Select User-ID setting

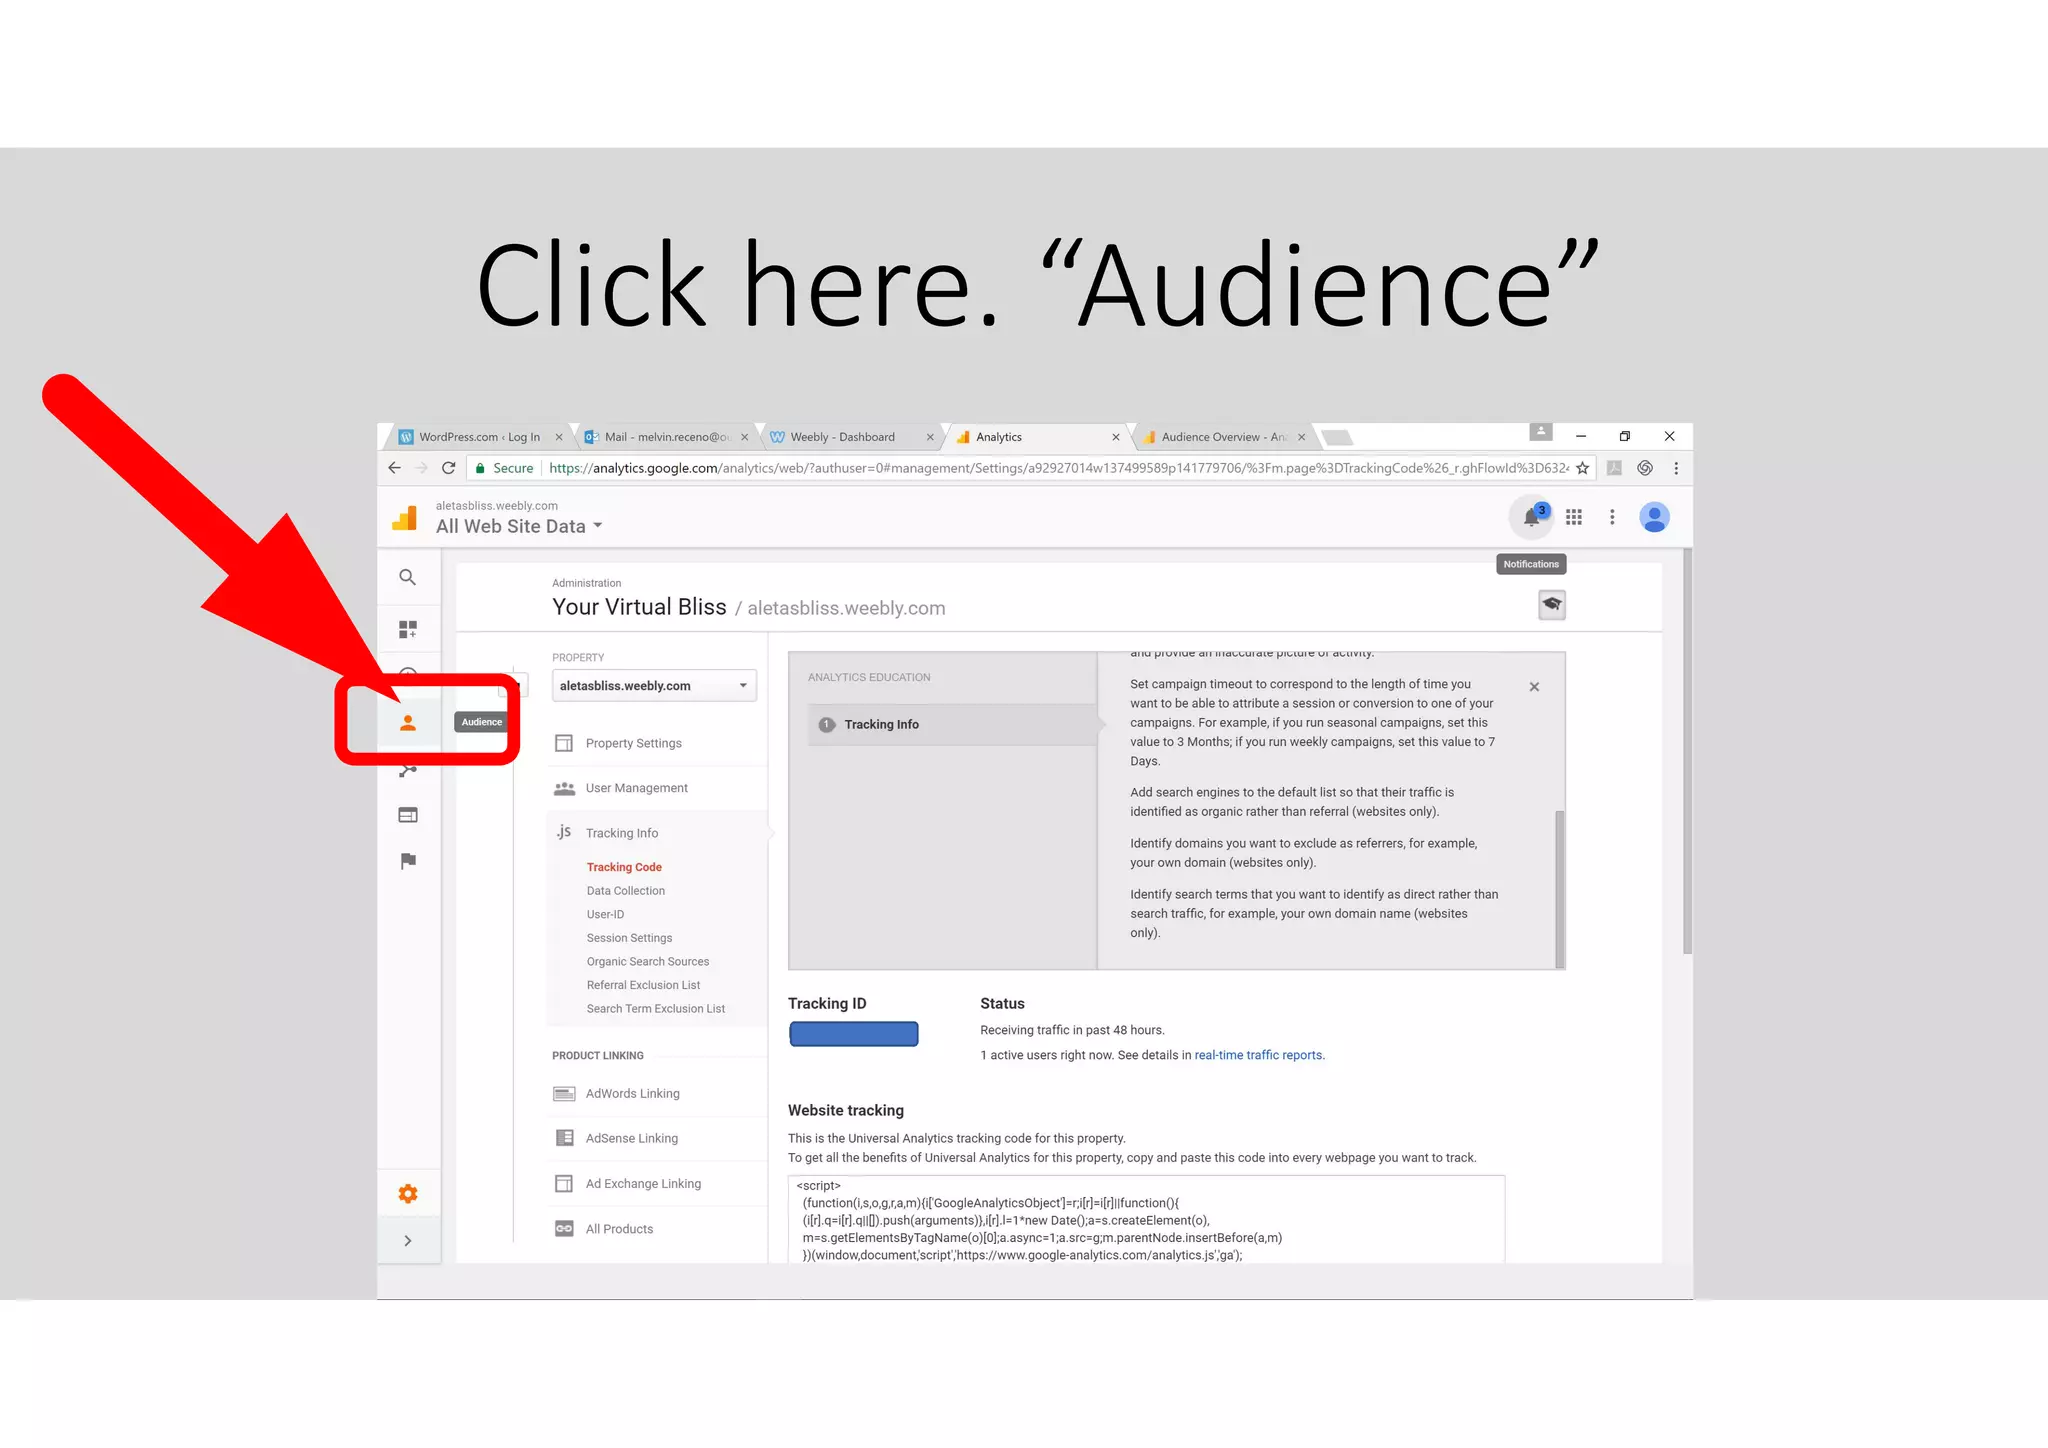point(605,914)
